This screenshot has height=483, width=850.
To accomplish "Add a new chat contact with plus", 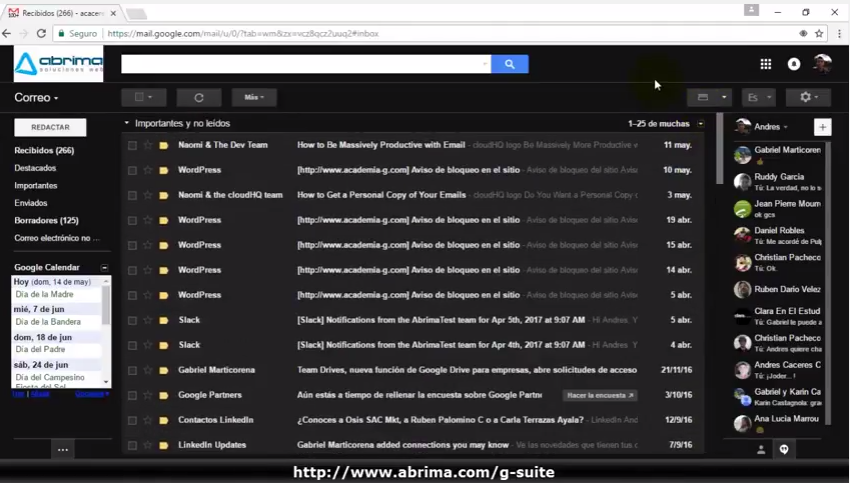I will coord(822,127).
